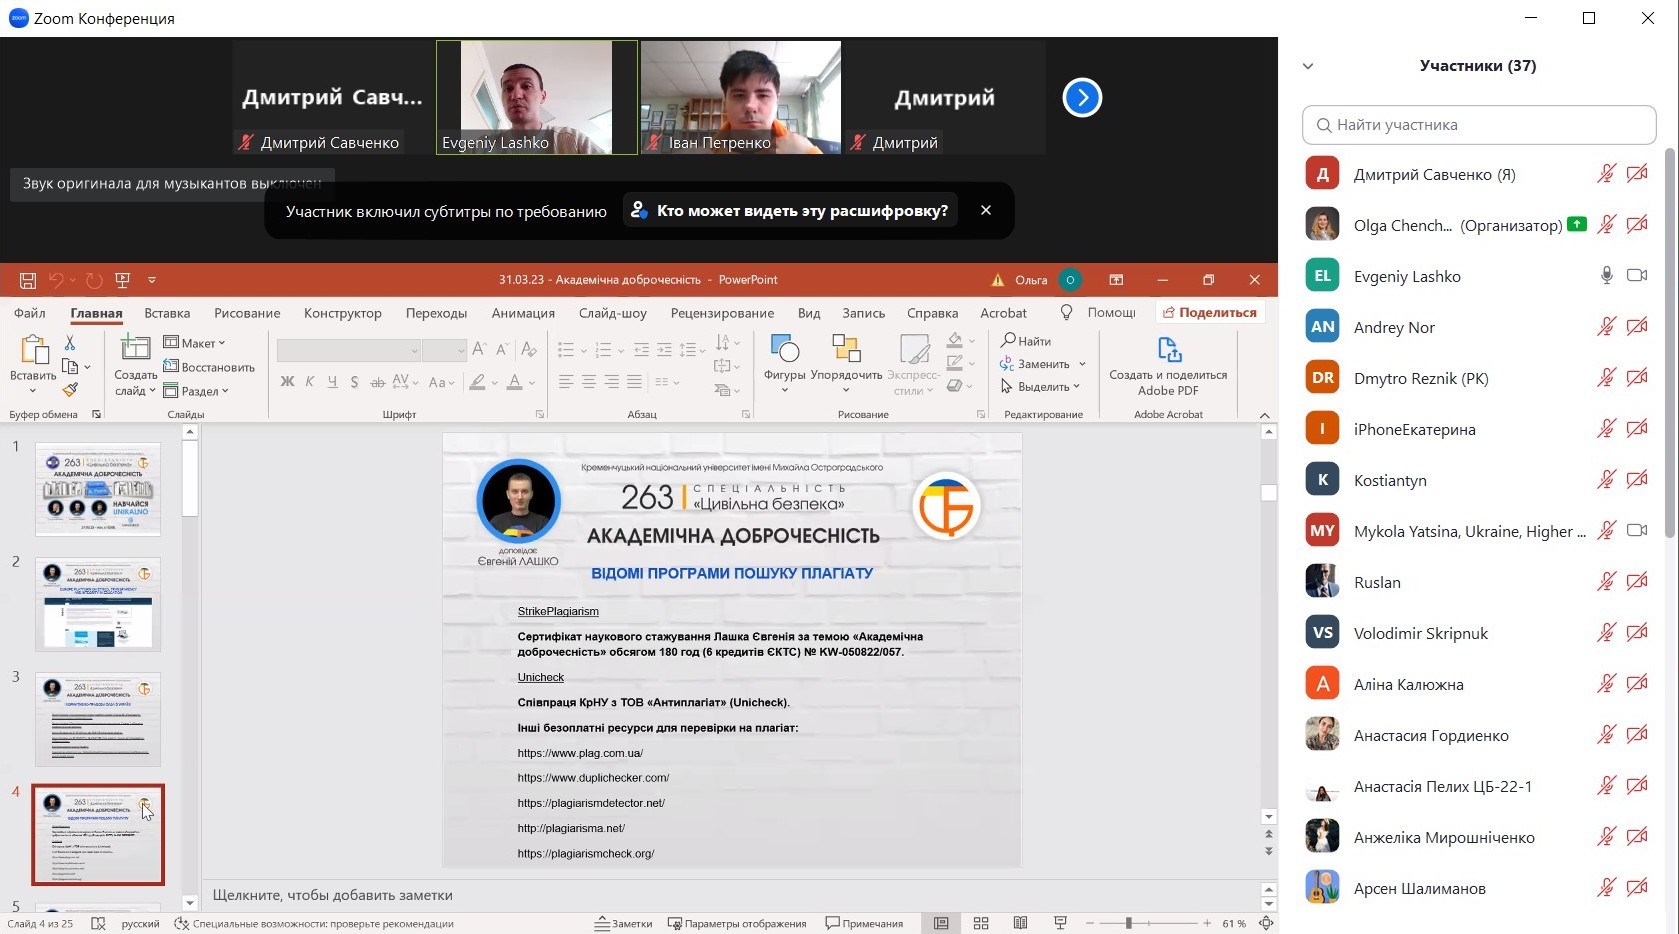Click the Поделиться share button
Viewport: 1679px width, 934px height.
[1210, 312]
